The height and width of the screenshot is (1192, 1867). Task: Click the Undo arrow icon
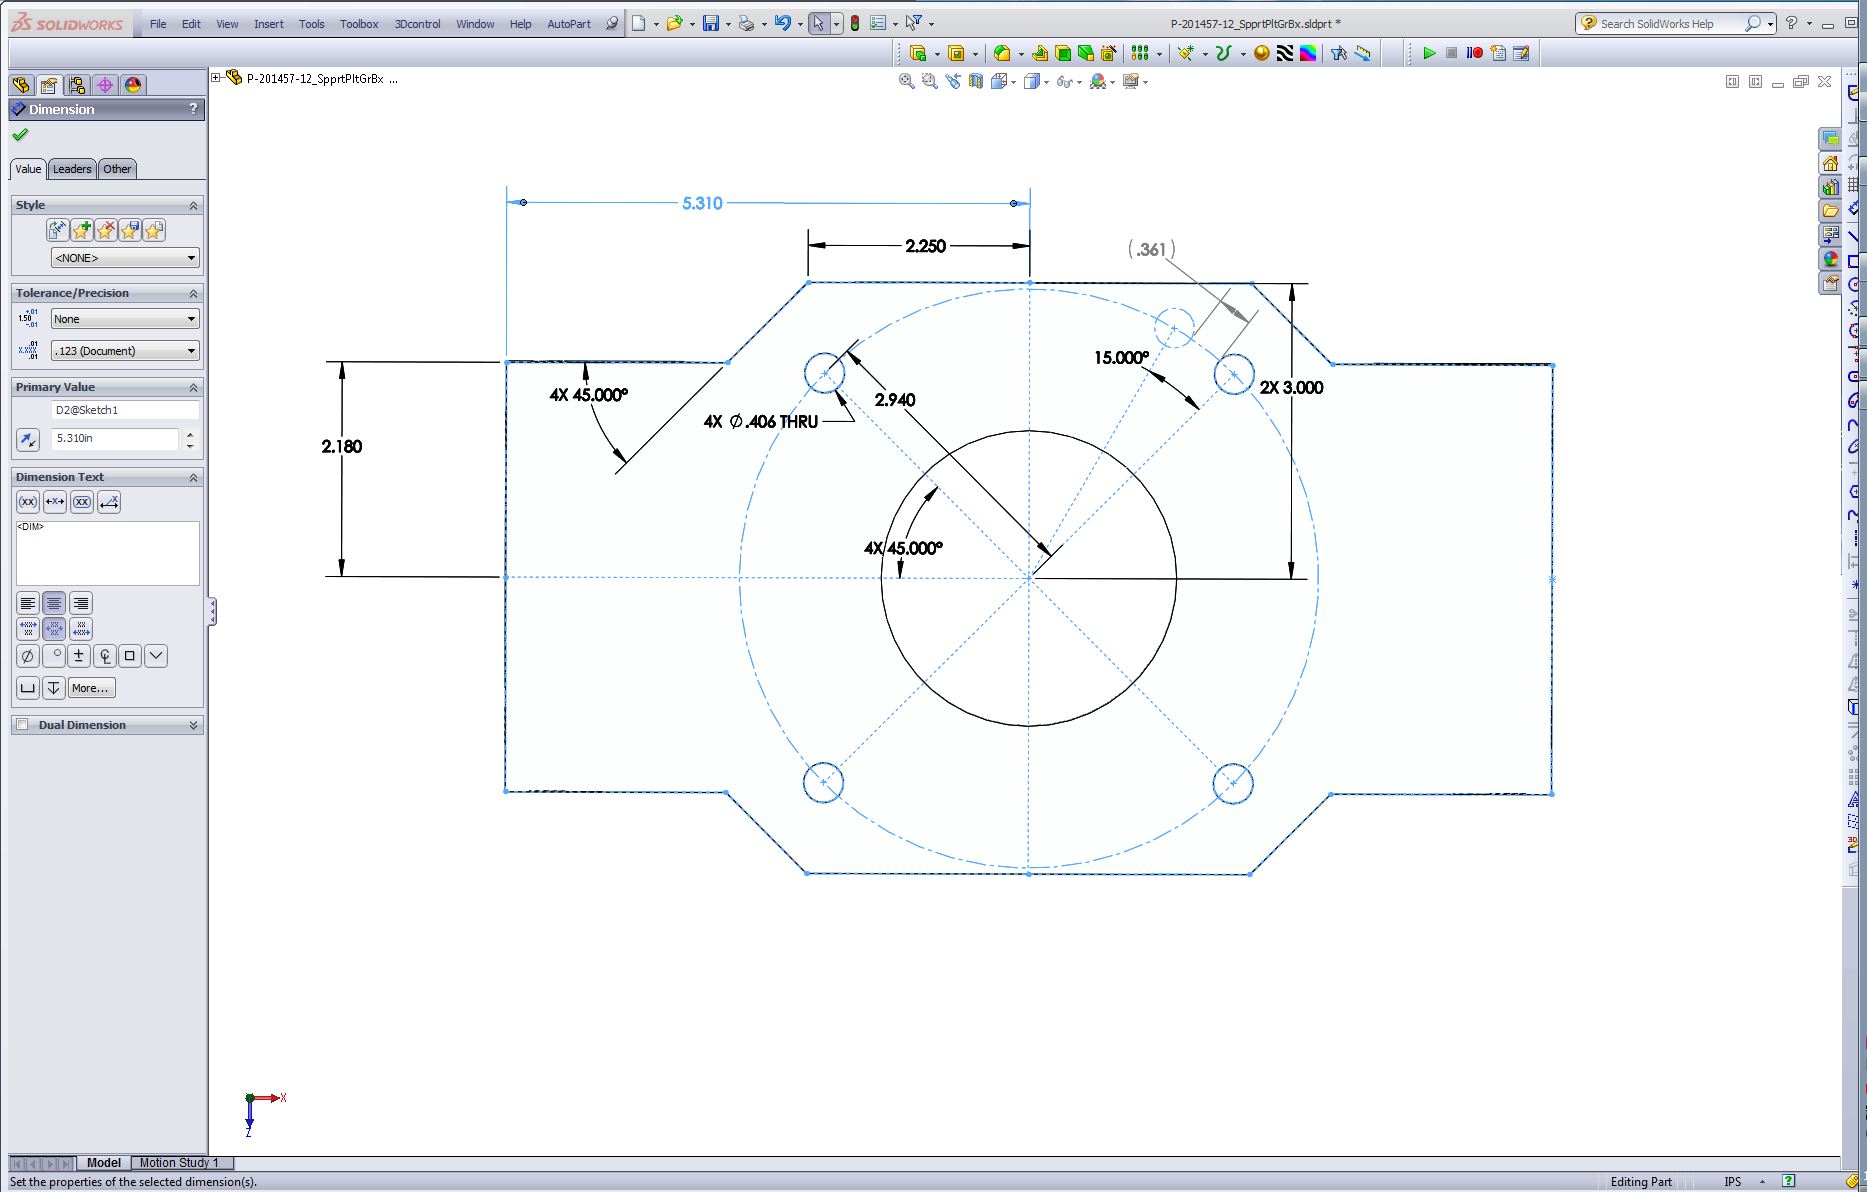point(782,23)
